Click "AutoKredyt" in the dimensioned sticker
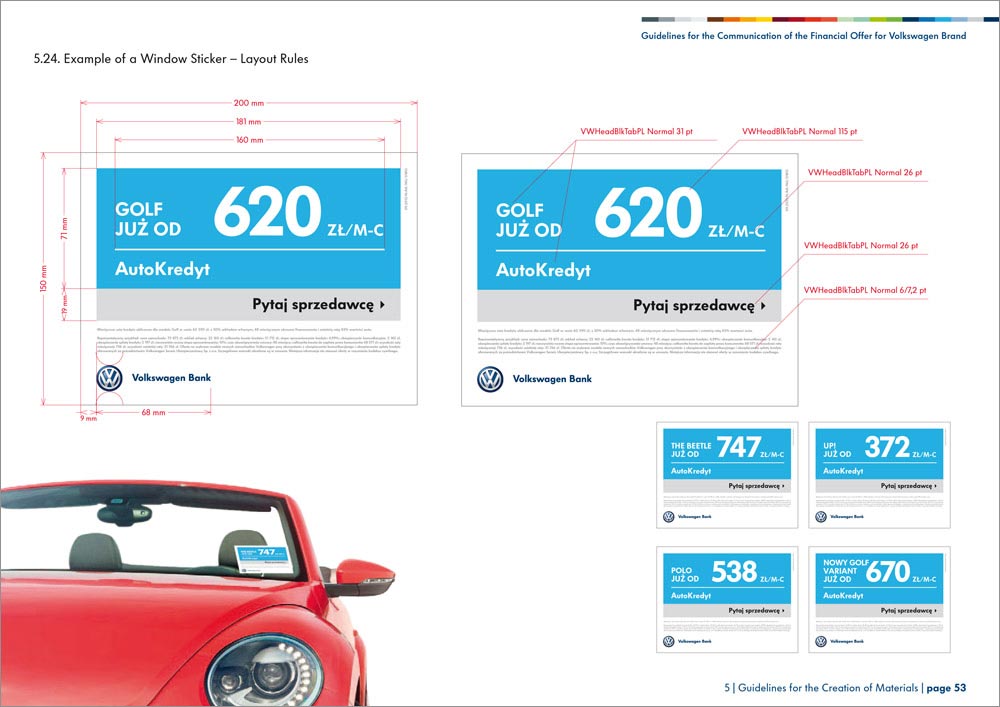Viewport: 1000px width, 707px height. [163, 269]
